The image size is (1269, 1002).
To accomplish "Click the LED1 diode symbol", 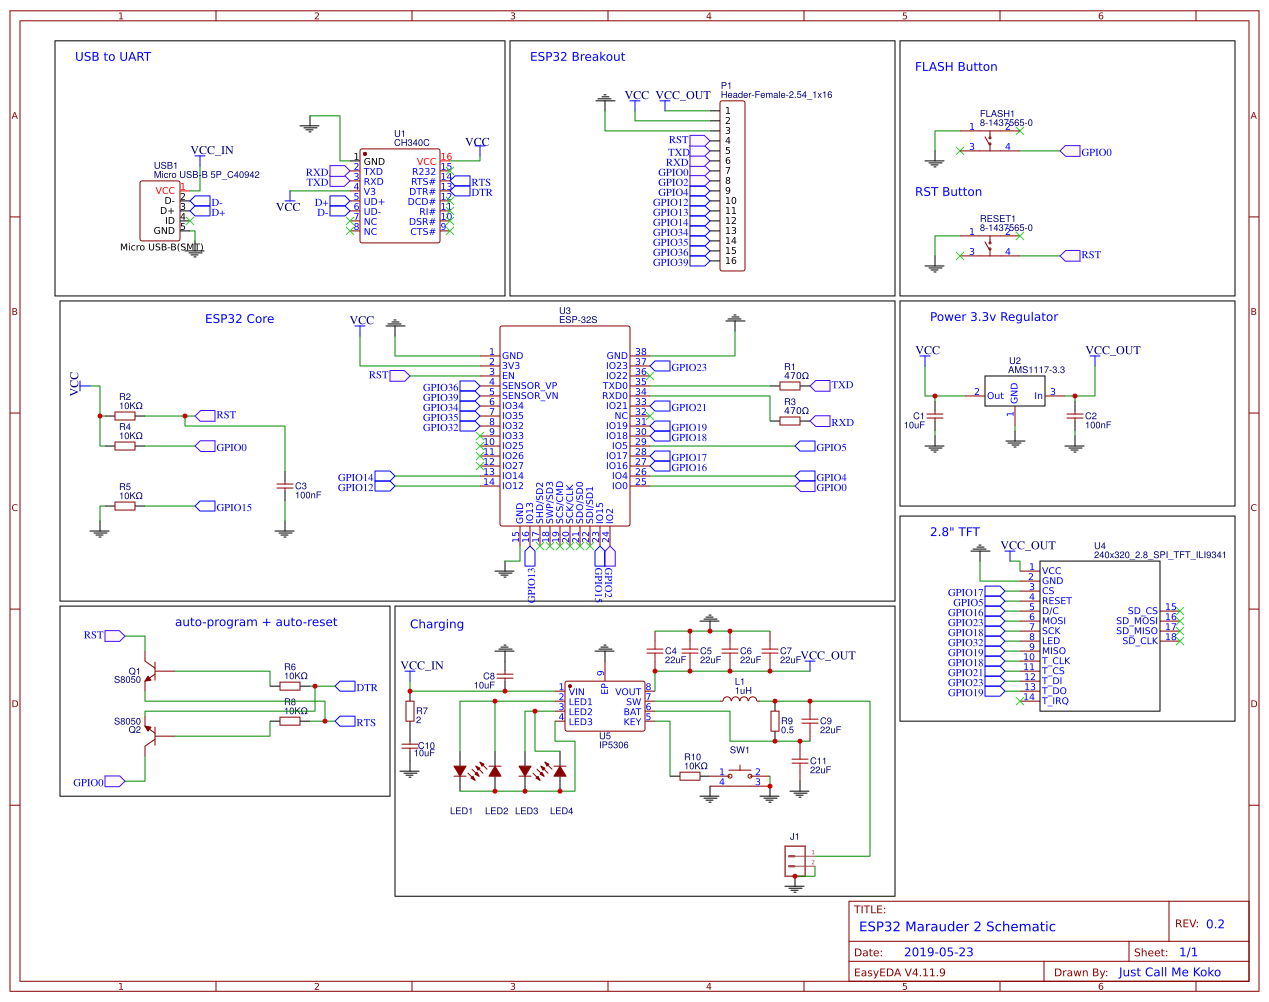I will pyautogui.click(x=460, y=771).
